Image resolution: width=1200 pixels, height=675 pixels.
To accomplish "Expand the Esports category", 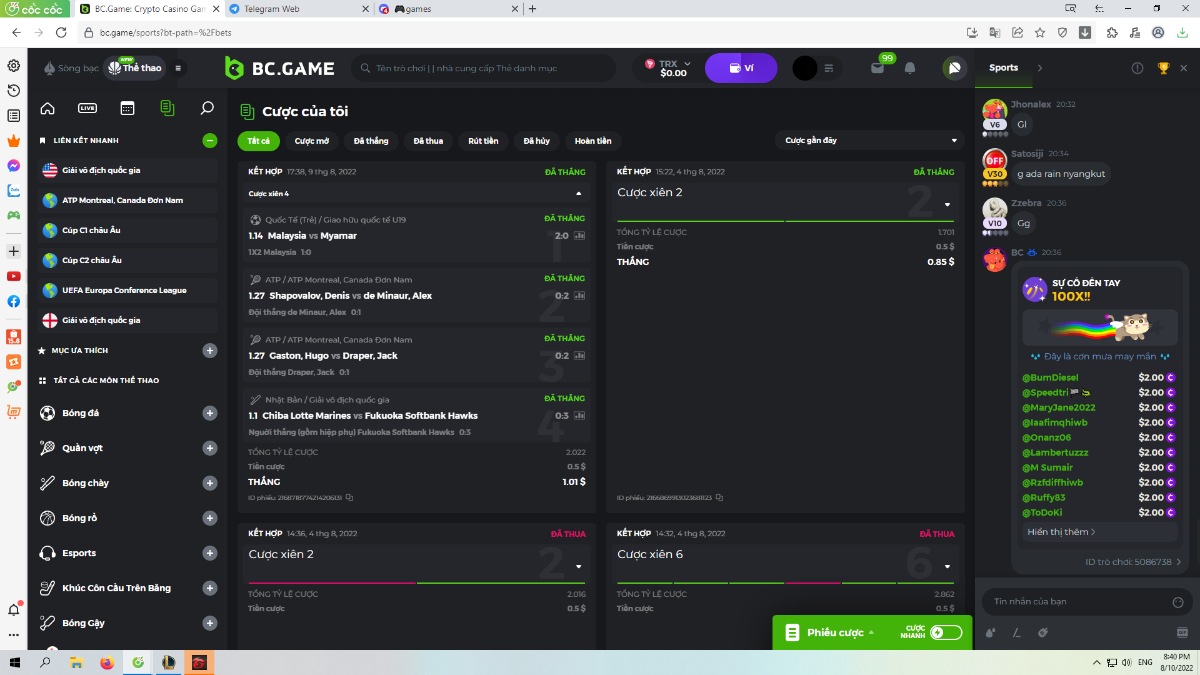I will [210, 553].
